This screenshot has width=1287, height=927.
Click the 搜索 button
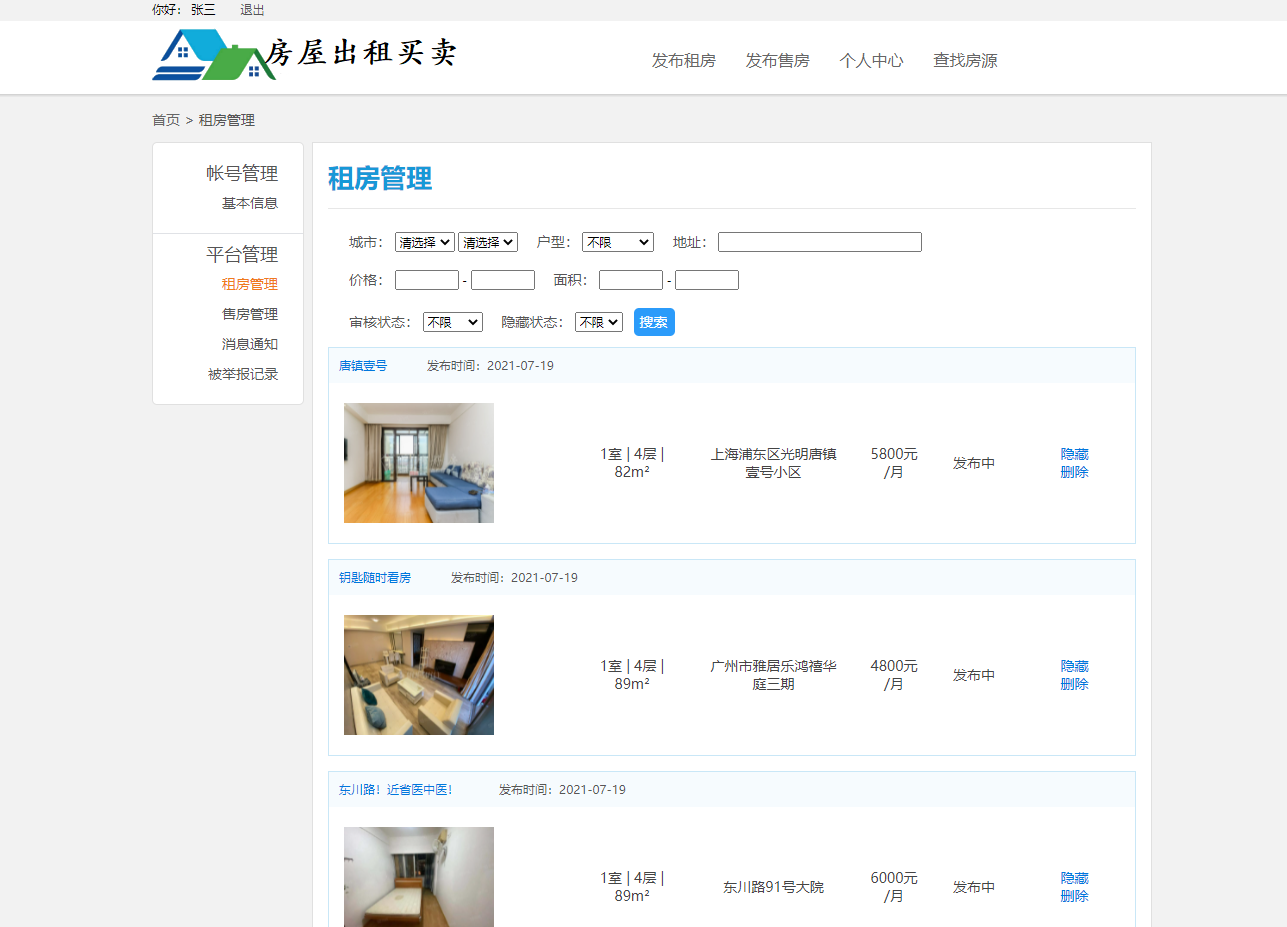[x=653, y=321]
